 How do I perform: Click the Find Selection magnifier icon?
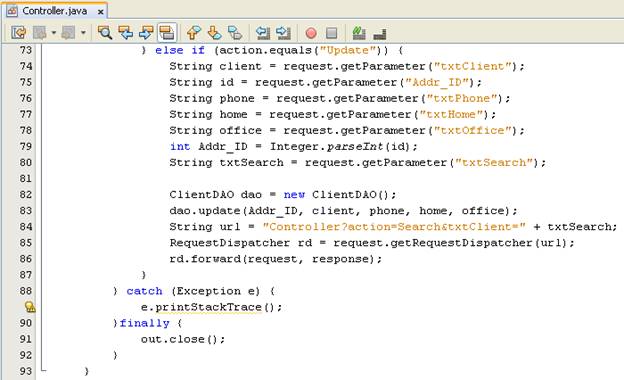[x=105, y=33]
